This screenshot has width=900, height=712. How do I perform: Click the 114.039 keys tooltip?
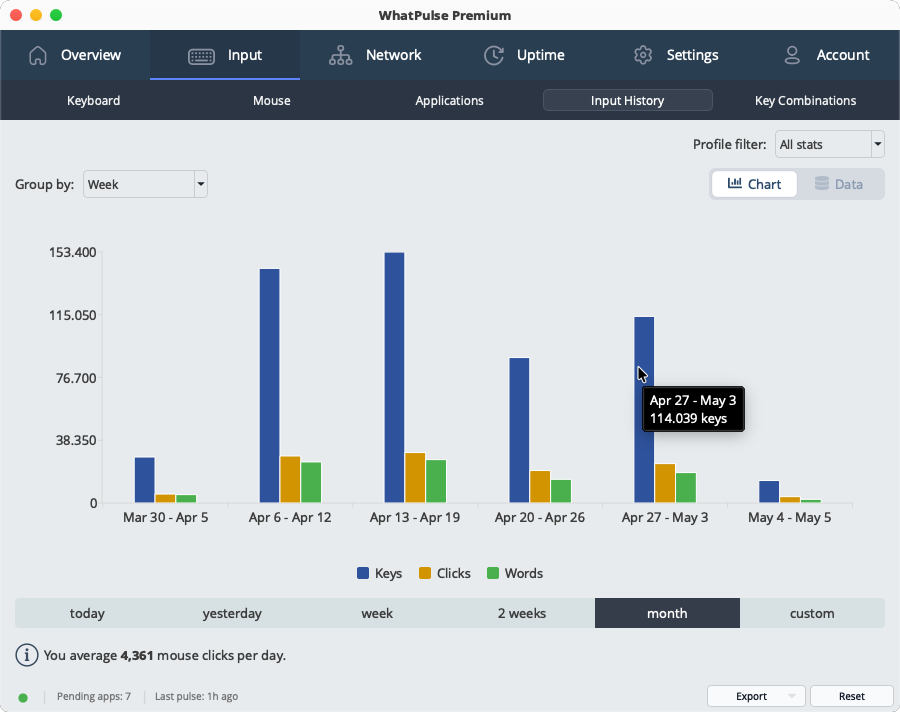click(693, 409)
